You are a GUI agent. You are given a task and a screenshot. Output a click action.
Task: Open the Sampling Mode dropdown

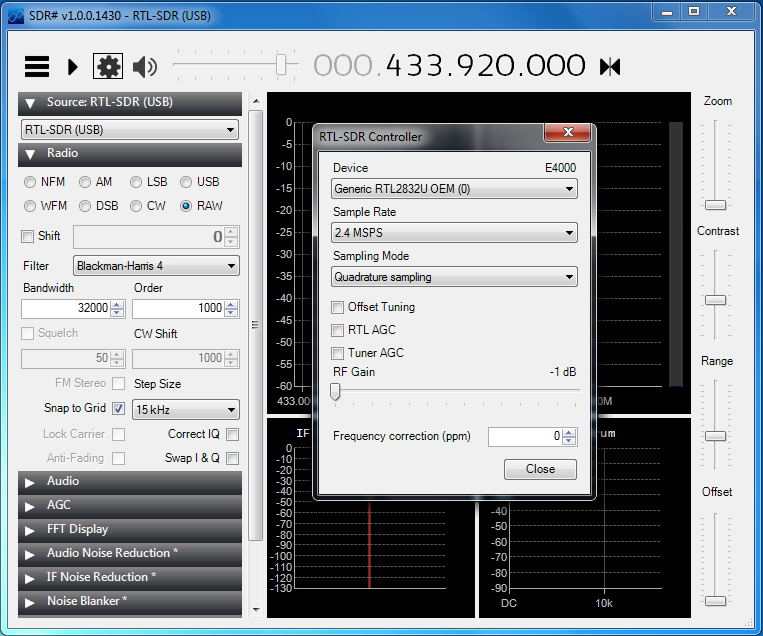(x=454, y=277)
